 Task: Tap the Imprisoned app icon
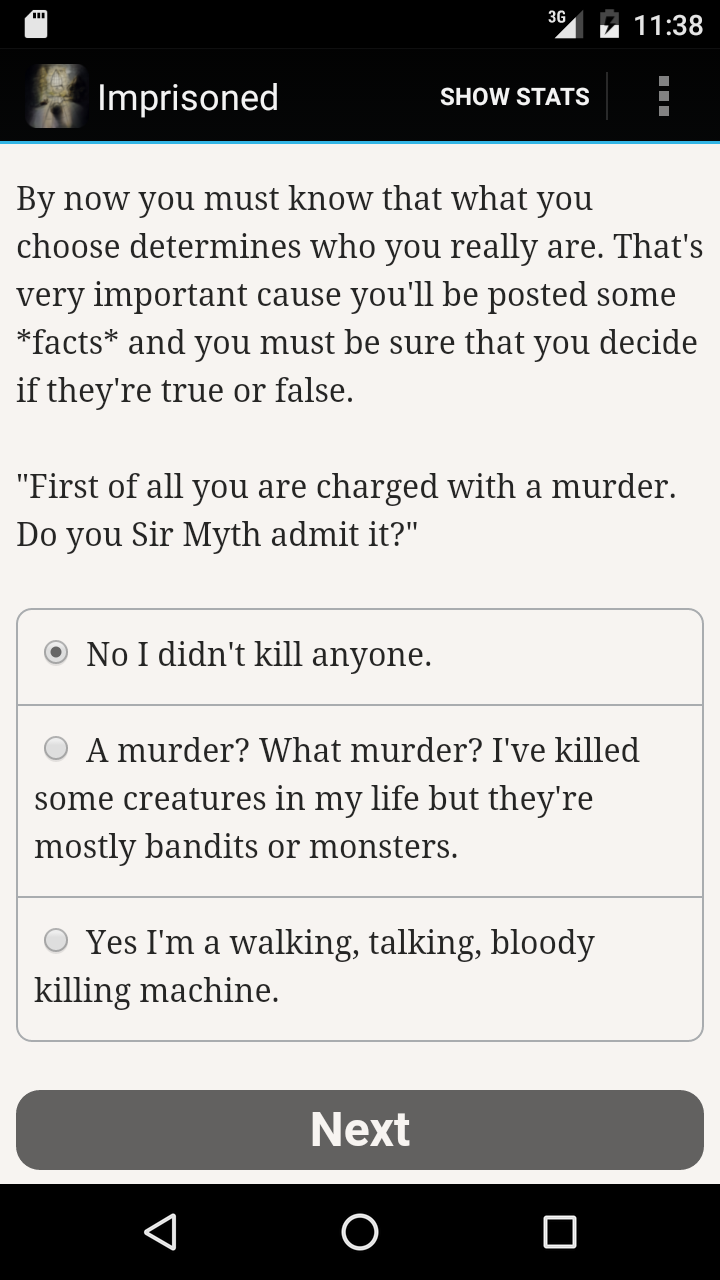56,97
